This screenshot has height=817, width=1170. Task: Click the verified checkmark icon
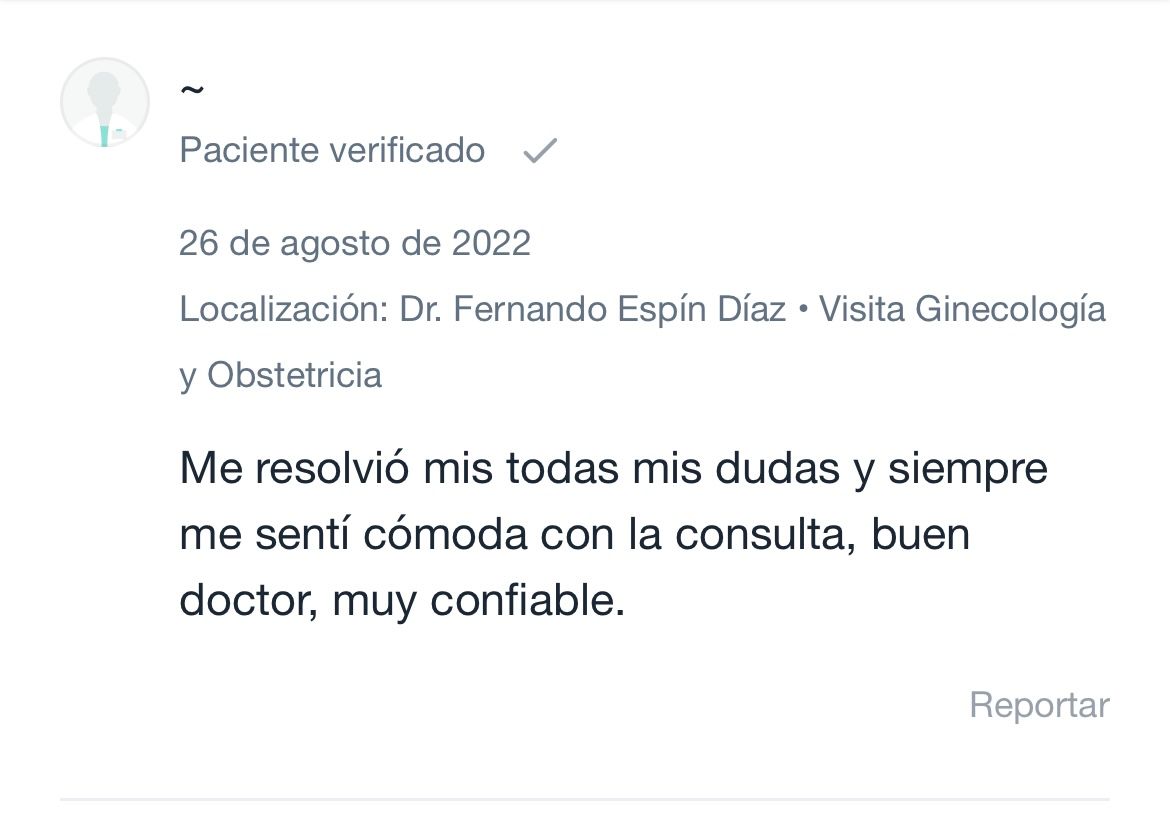pos(539,150)
